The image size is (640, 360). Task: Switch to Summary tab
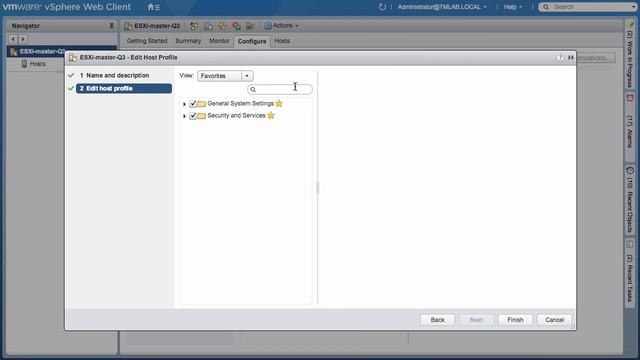[188, 41]
